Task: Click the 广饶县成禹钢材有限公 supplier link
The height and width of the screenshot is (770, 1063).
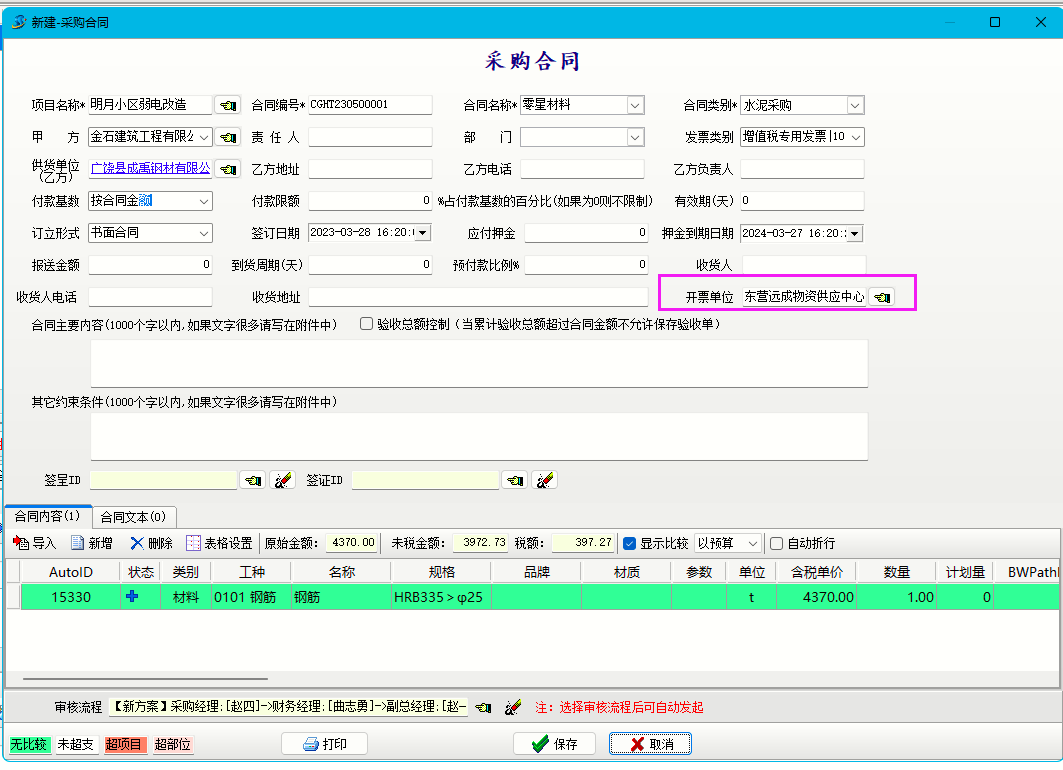Action: (x=150, y=168)
